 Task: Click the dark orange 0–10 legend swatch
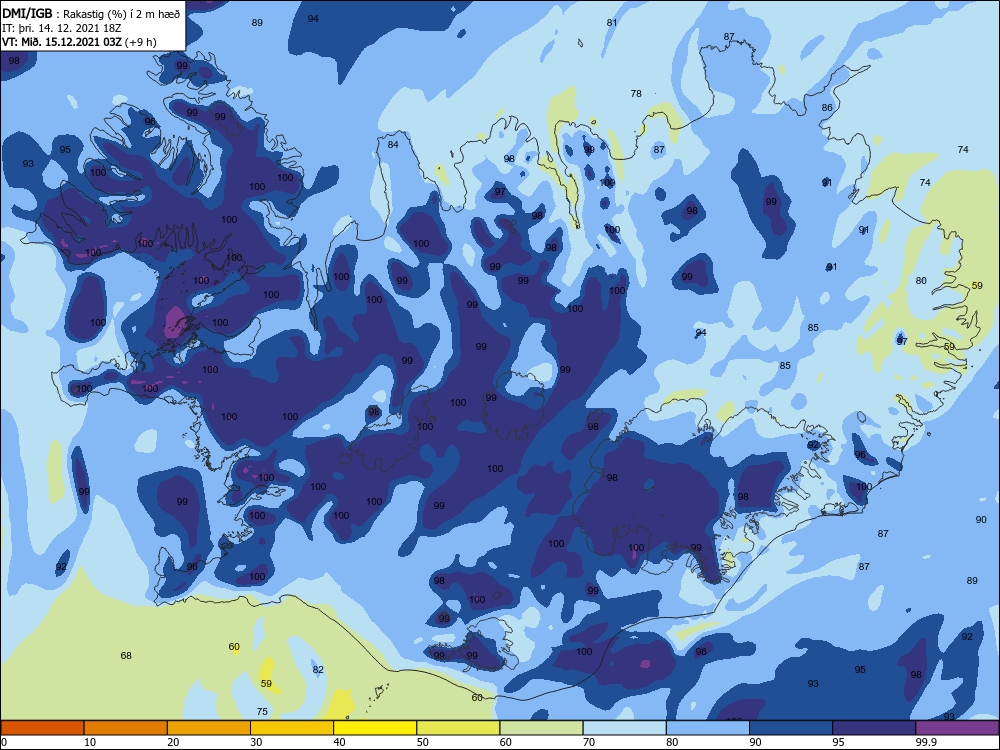(42, 728)
